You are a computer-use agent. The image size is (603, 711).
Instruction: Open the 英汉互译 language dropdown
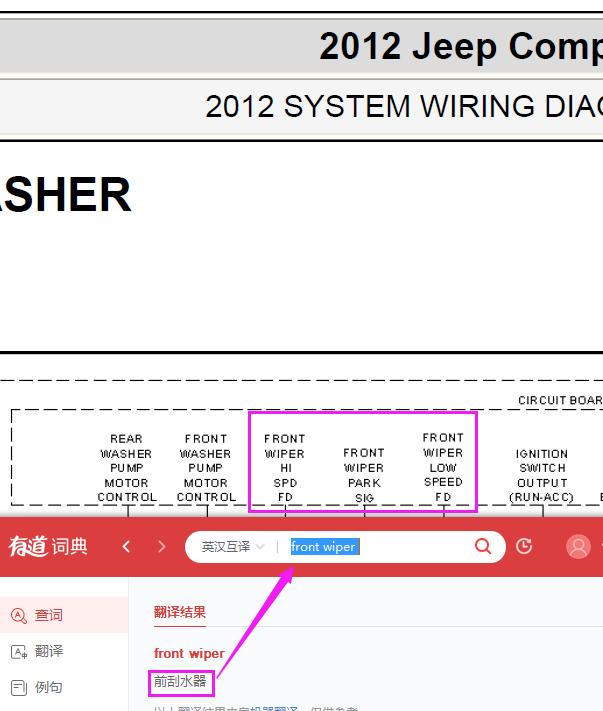(233, 546)
